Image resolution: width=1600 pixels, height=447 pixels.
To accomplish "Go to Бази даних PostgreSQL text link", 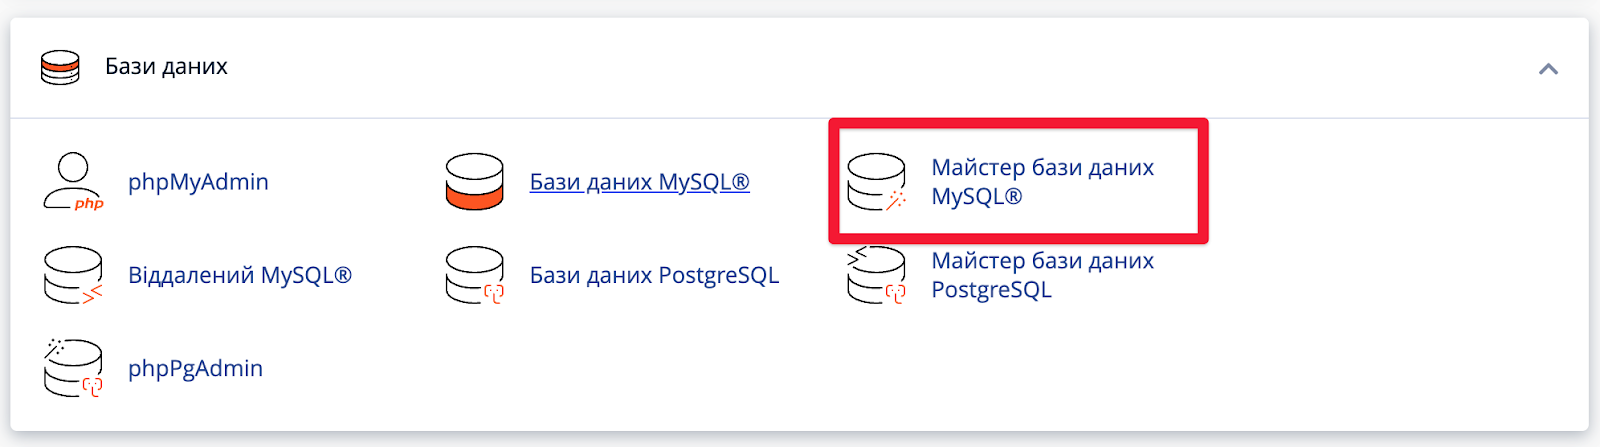I will tap(654, 275).
